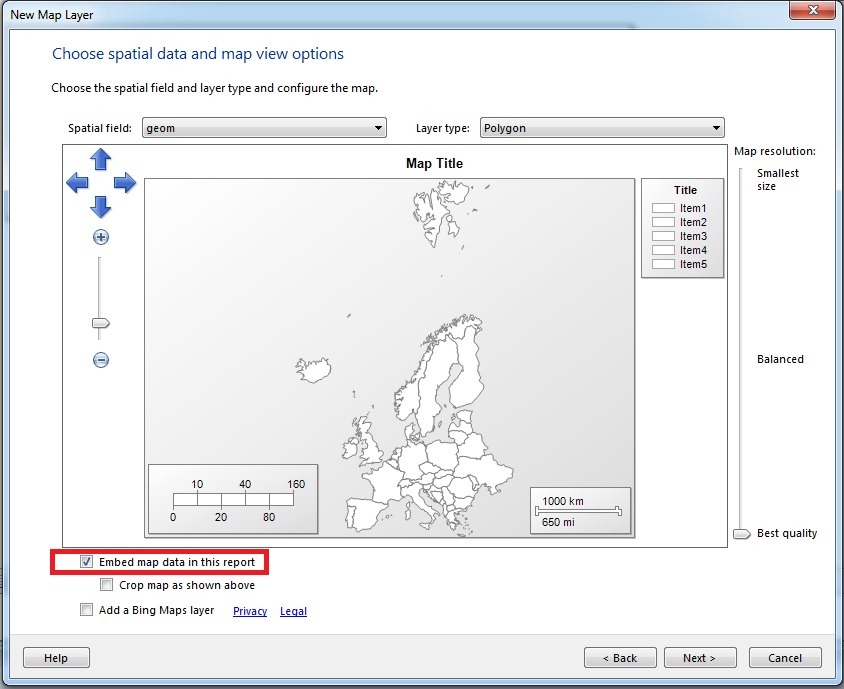Click Item5 in the legend
This screenshot has width=844, height=689.
tap(693, 264)
